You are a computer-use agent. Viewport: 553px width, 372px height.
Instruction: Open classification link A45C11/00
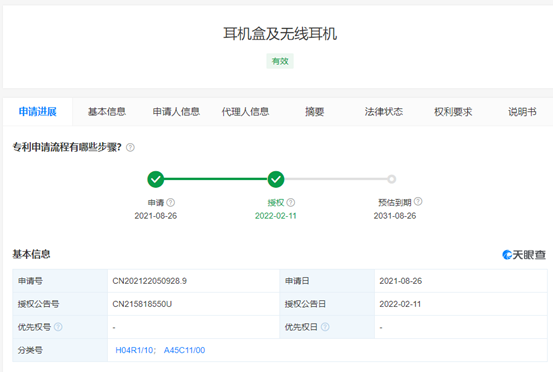click(184, 350)
